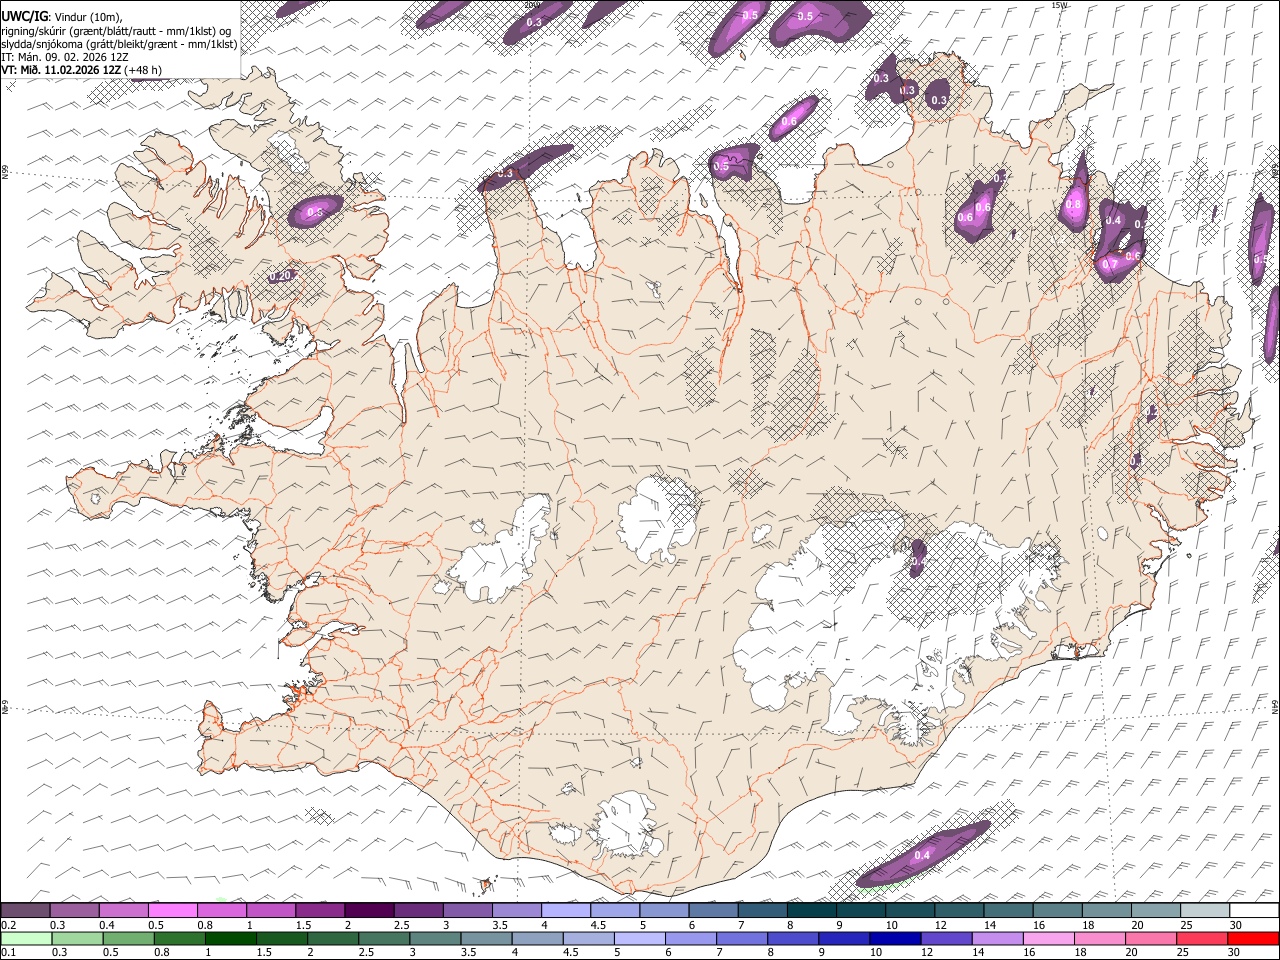Select snow legend swatch between 4 and 4.5
This screenshot has width=1280, height=960.
(566, 910)
